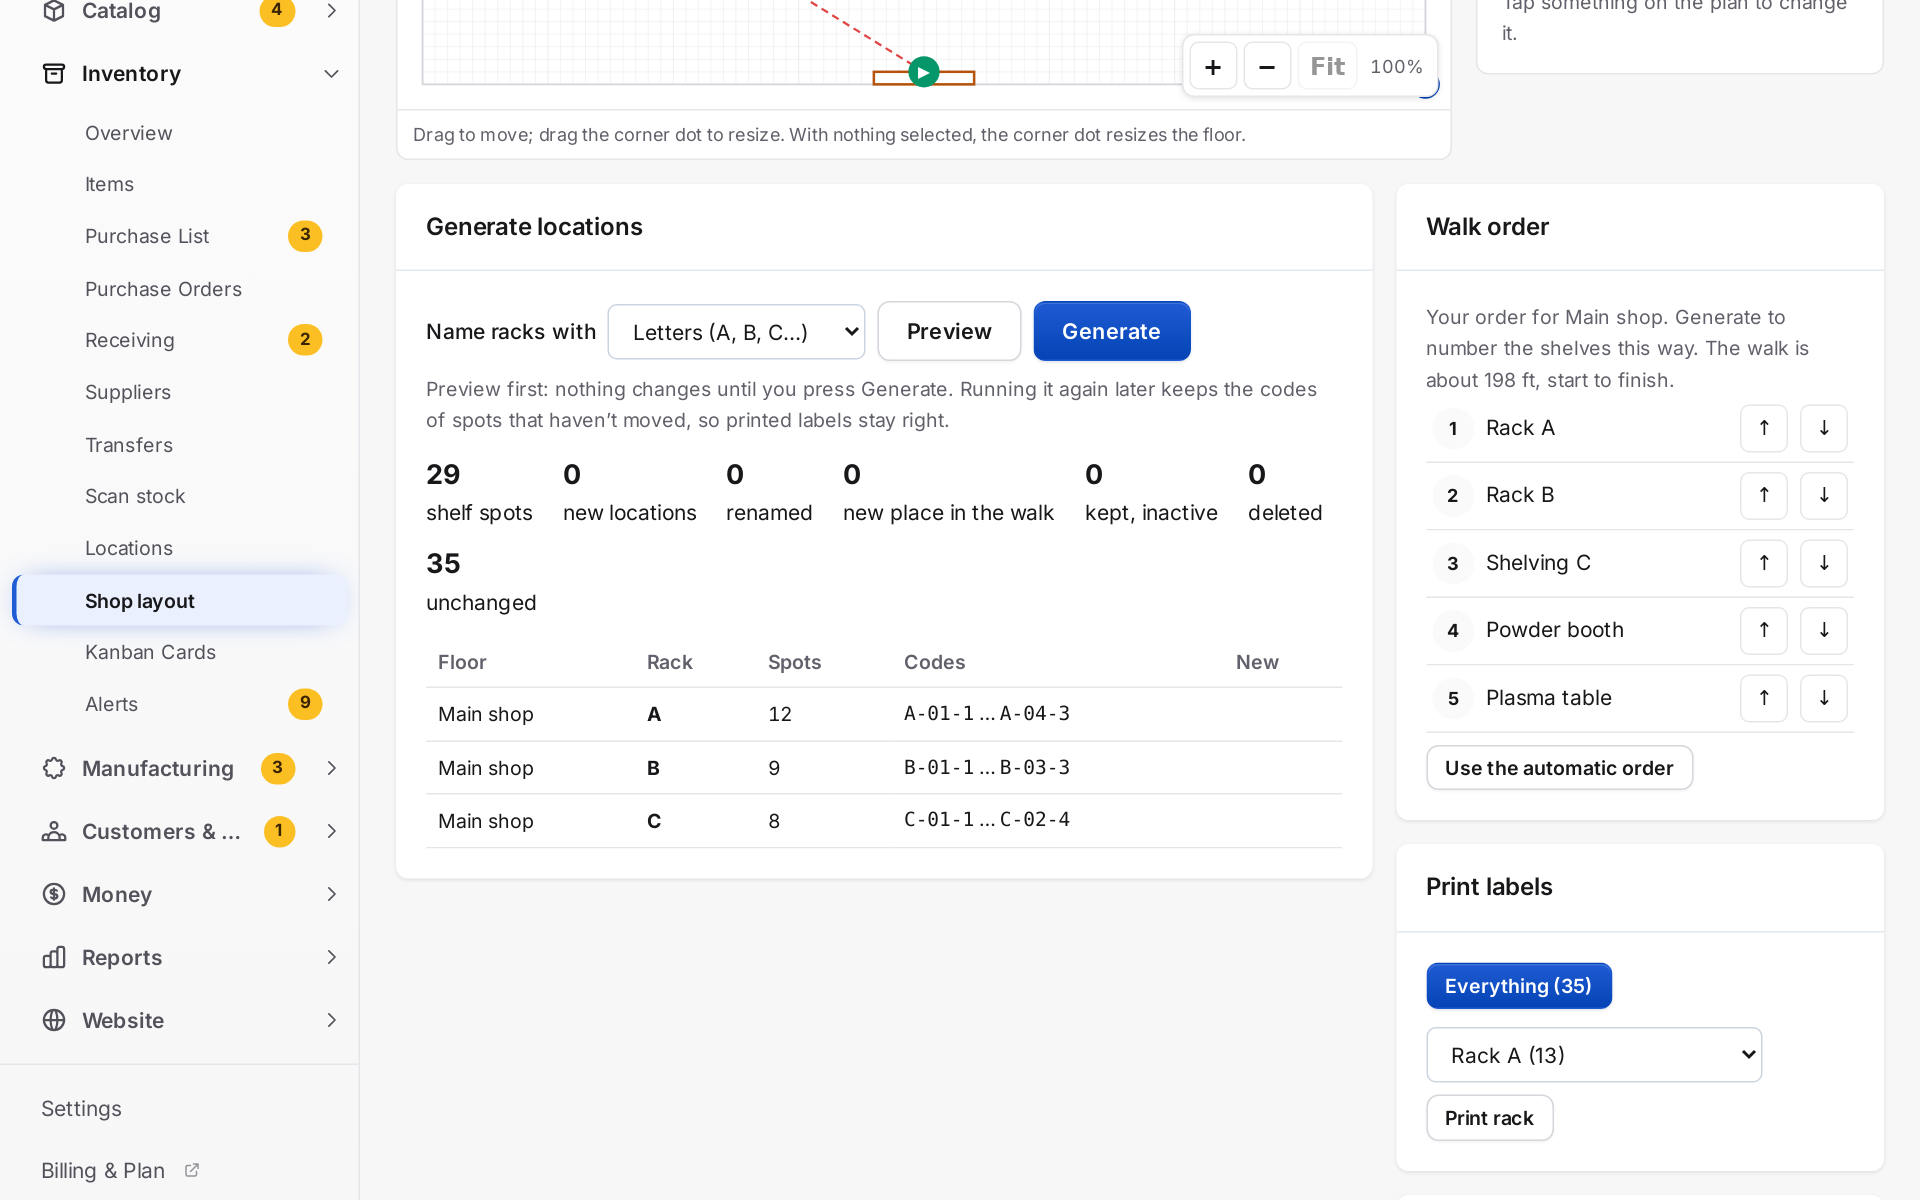The image size is (1920, 1200).
Task: Zoom out with the minus button
Action: [x=1267, y=67]
